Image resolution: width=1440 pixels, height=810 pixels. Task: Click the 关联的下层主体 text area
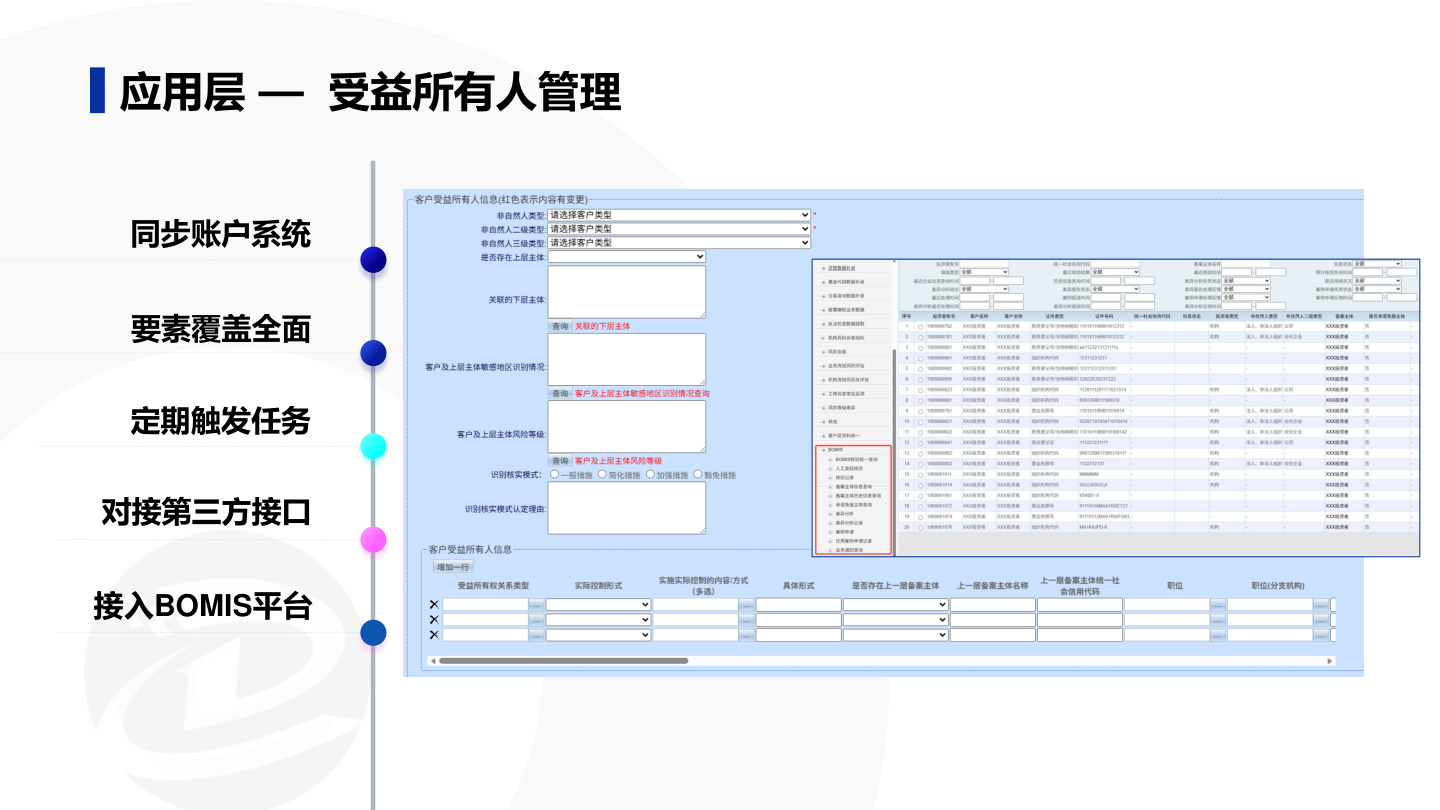click(627, 292)
